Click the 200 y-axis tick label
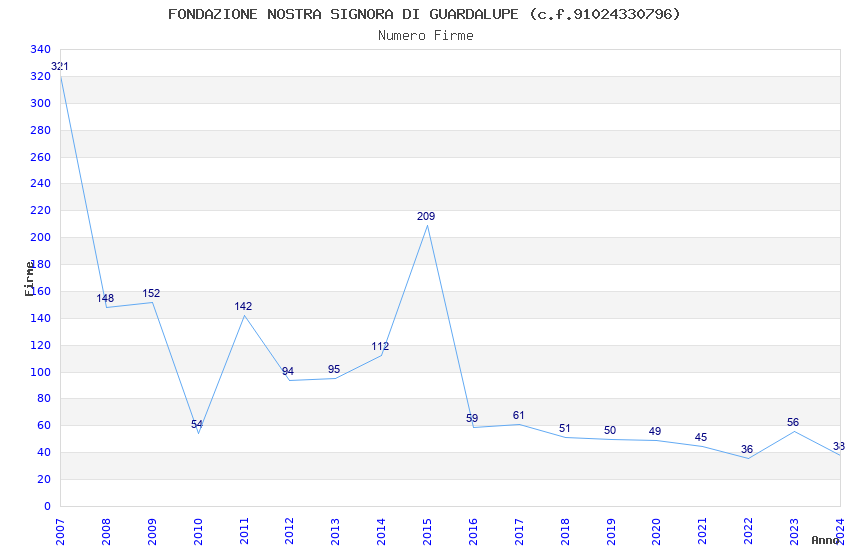 click(40, 238)
